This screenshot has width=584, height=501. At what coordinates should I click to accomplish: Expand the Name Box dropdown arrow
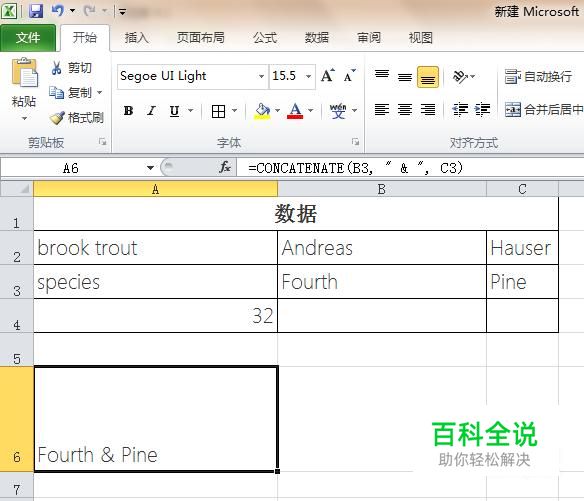(x=150, y=168)
